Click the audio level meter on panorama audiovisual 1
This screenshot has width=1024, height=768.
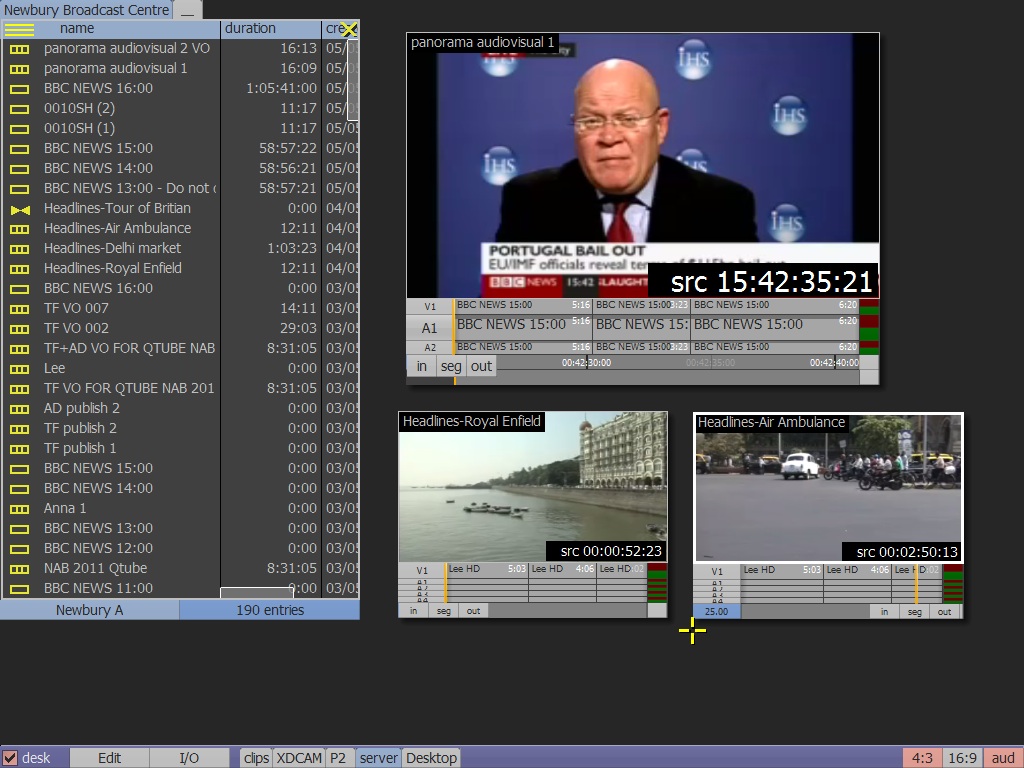point(869,327)
